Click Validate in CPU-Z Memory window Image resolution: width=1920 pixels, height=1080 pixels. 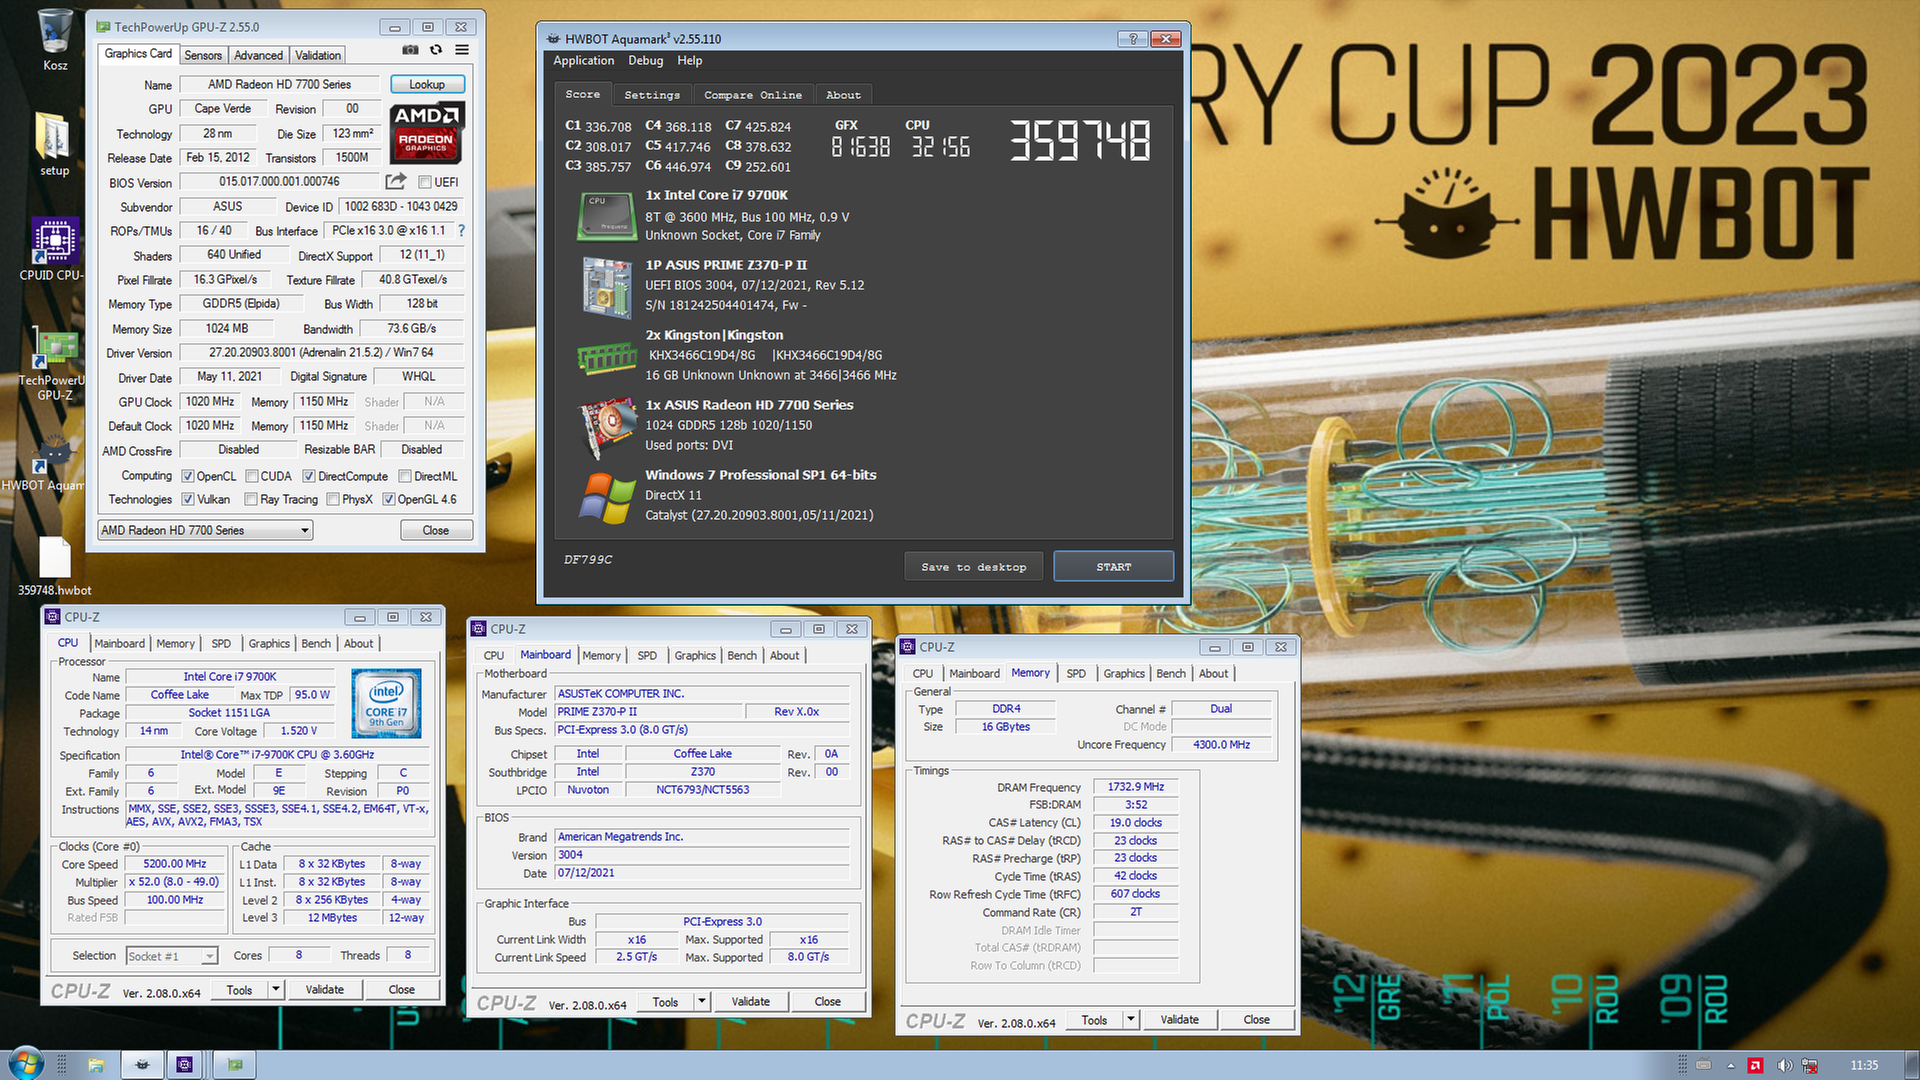[x=1180, y=1020]
